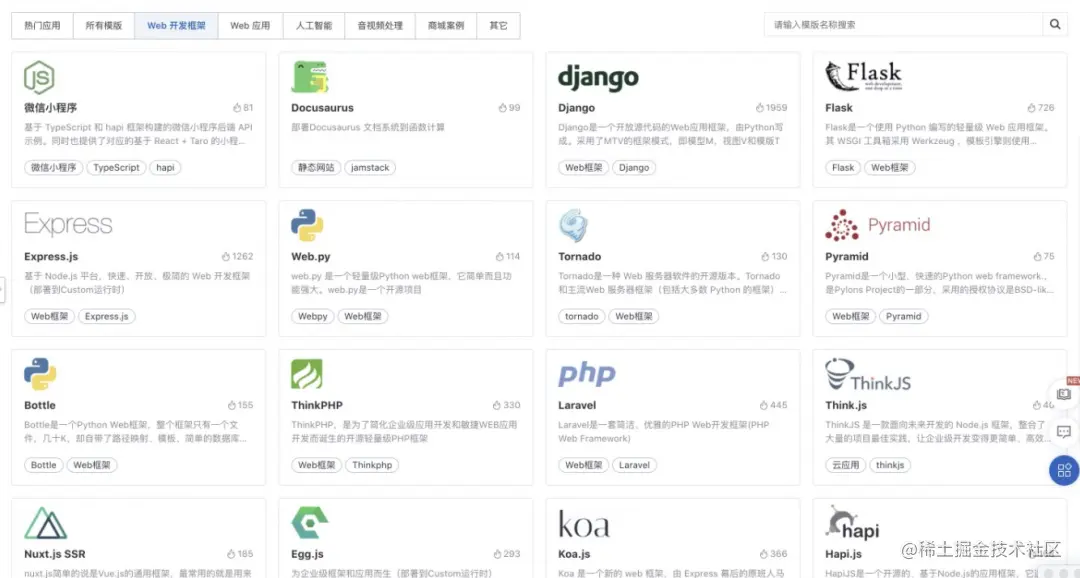Screen dimensions: 1080x578
Task: Open the Web.py card title
Action: pos(311,256)
